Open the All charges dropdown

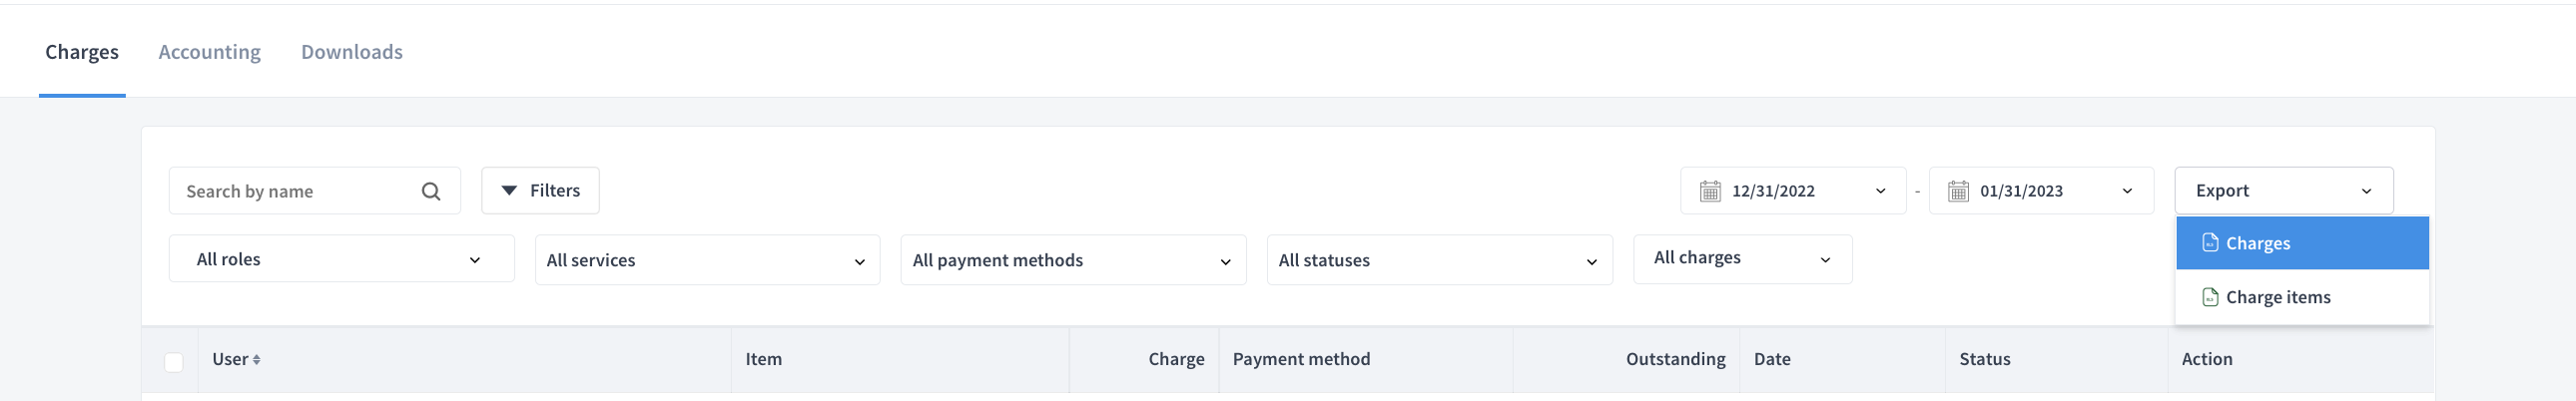tap(1742, 259)
